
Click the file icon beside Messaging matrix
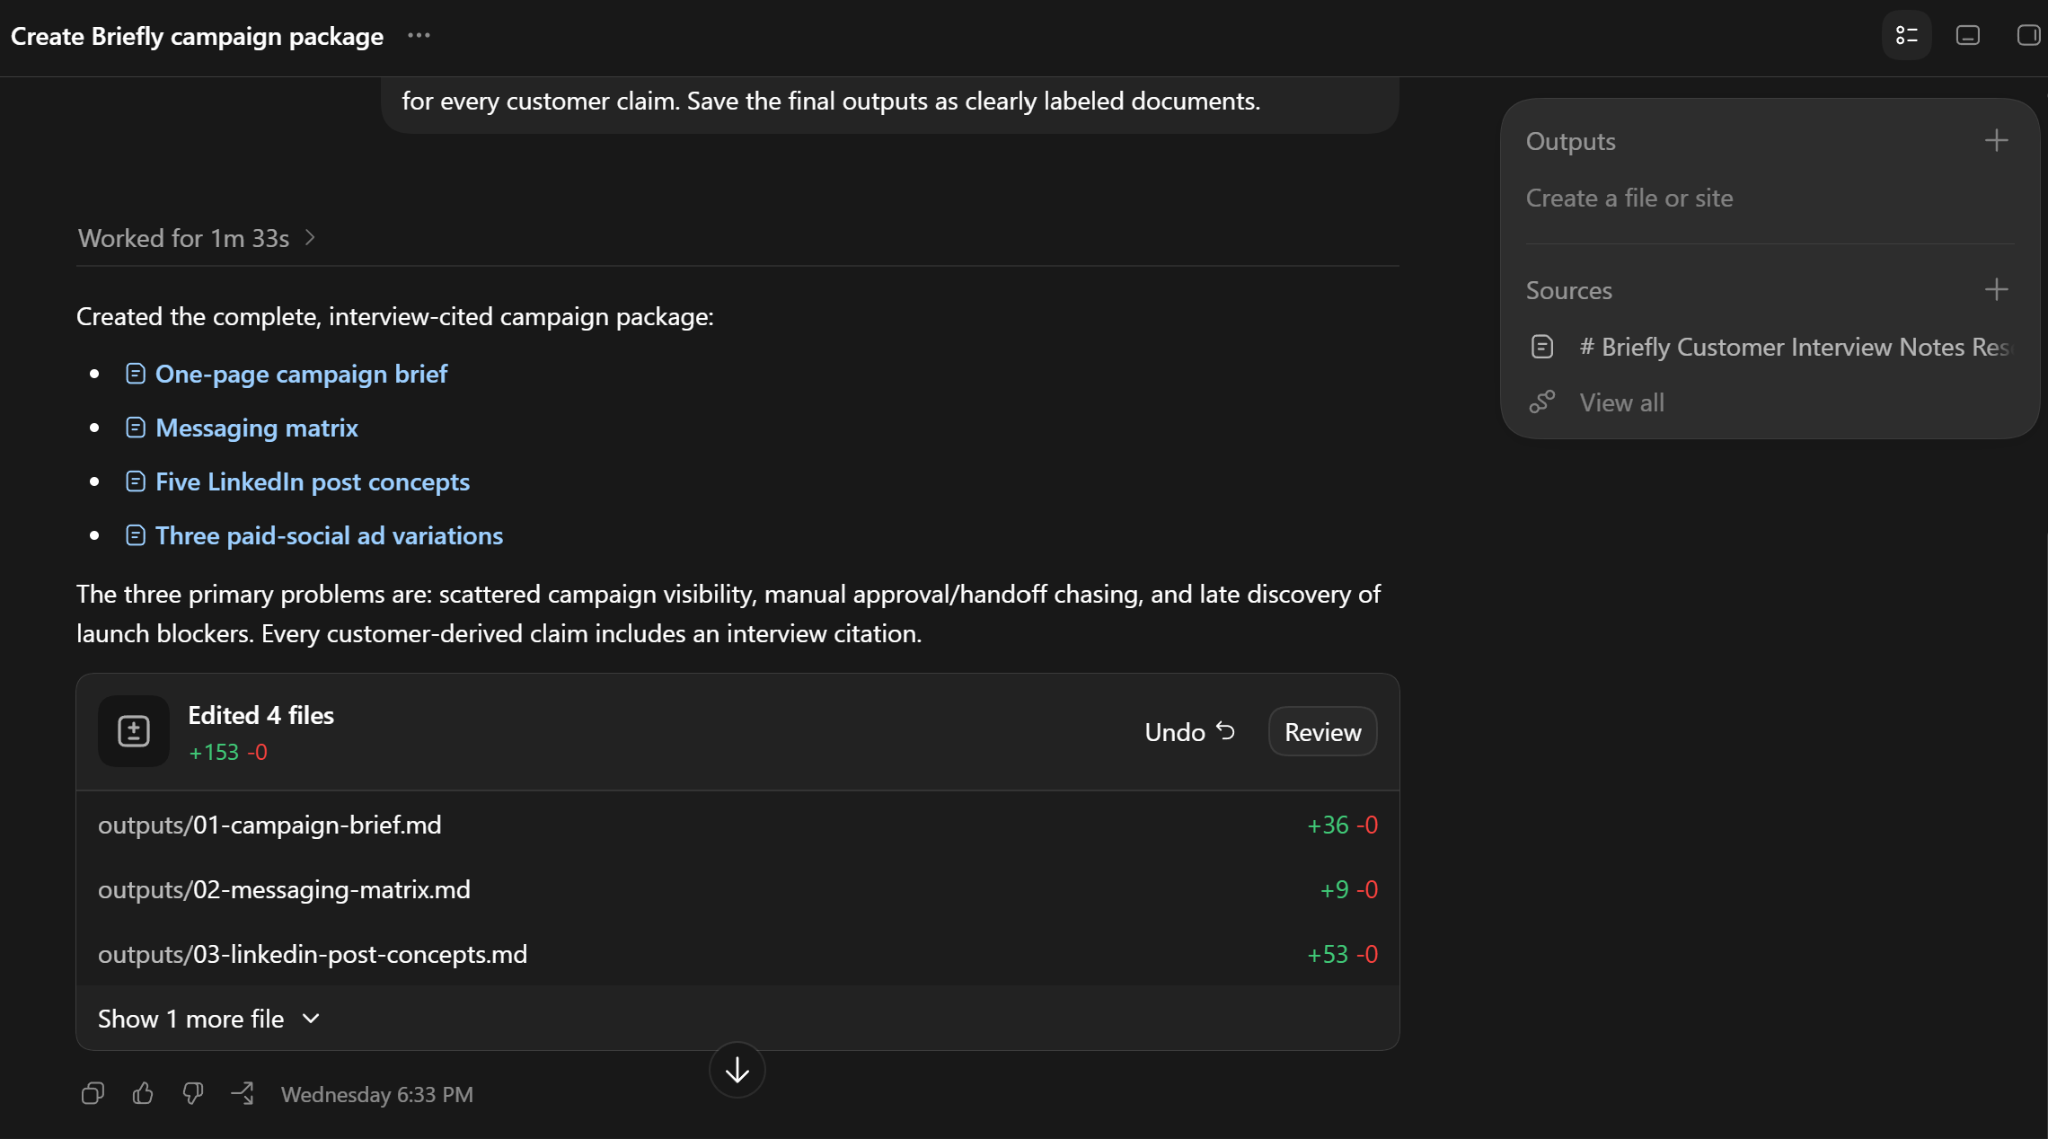point(135,428)
